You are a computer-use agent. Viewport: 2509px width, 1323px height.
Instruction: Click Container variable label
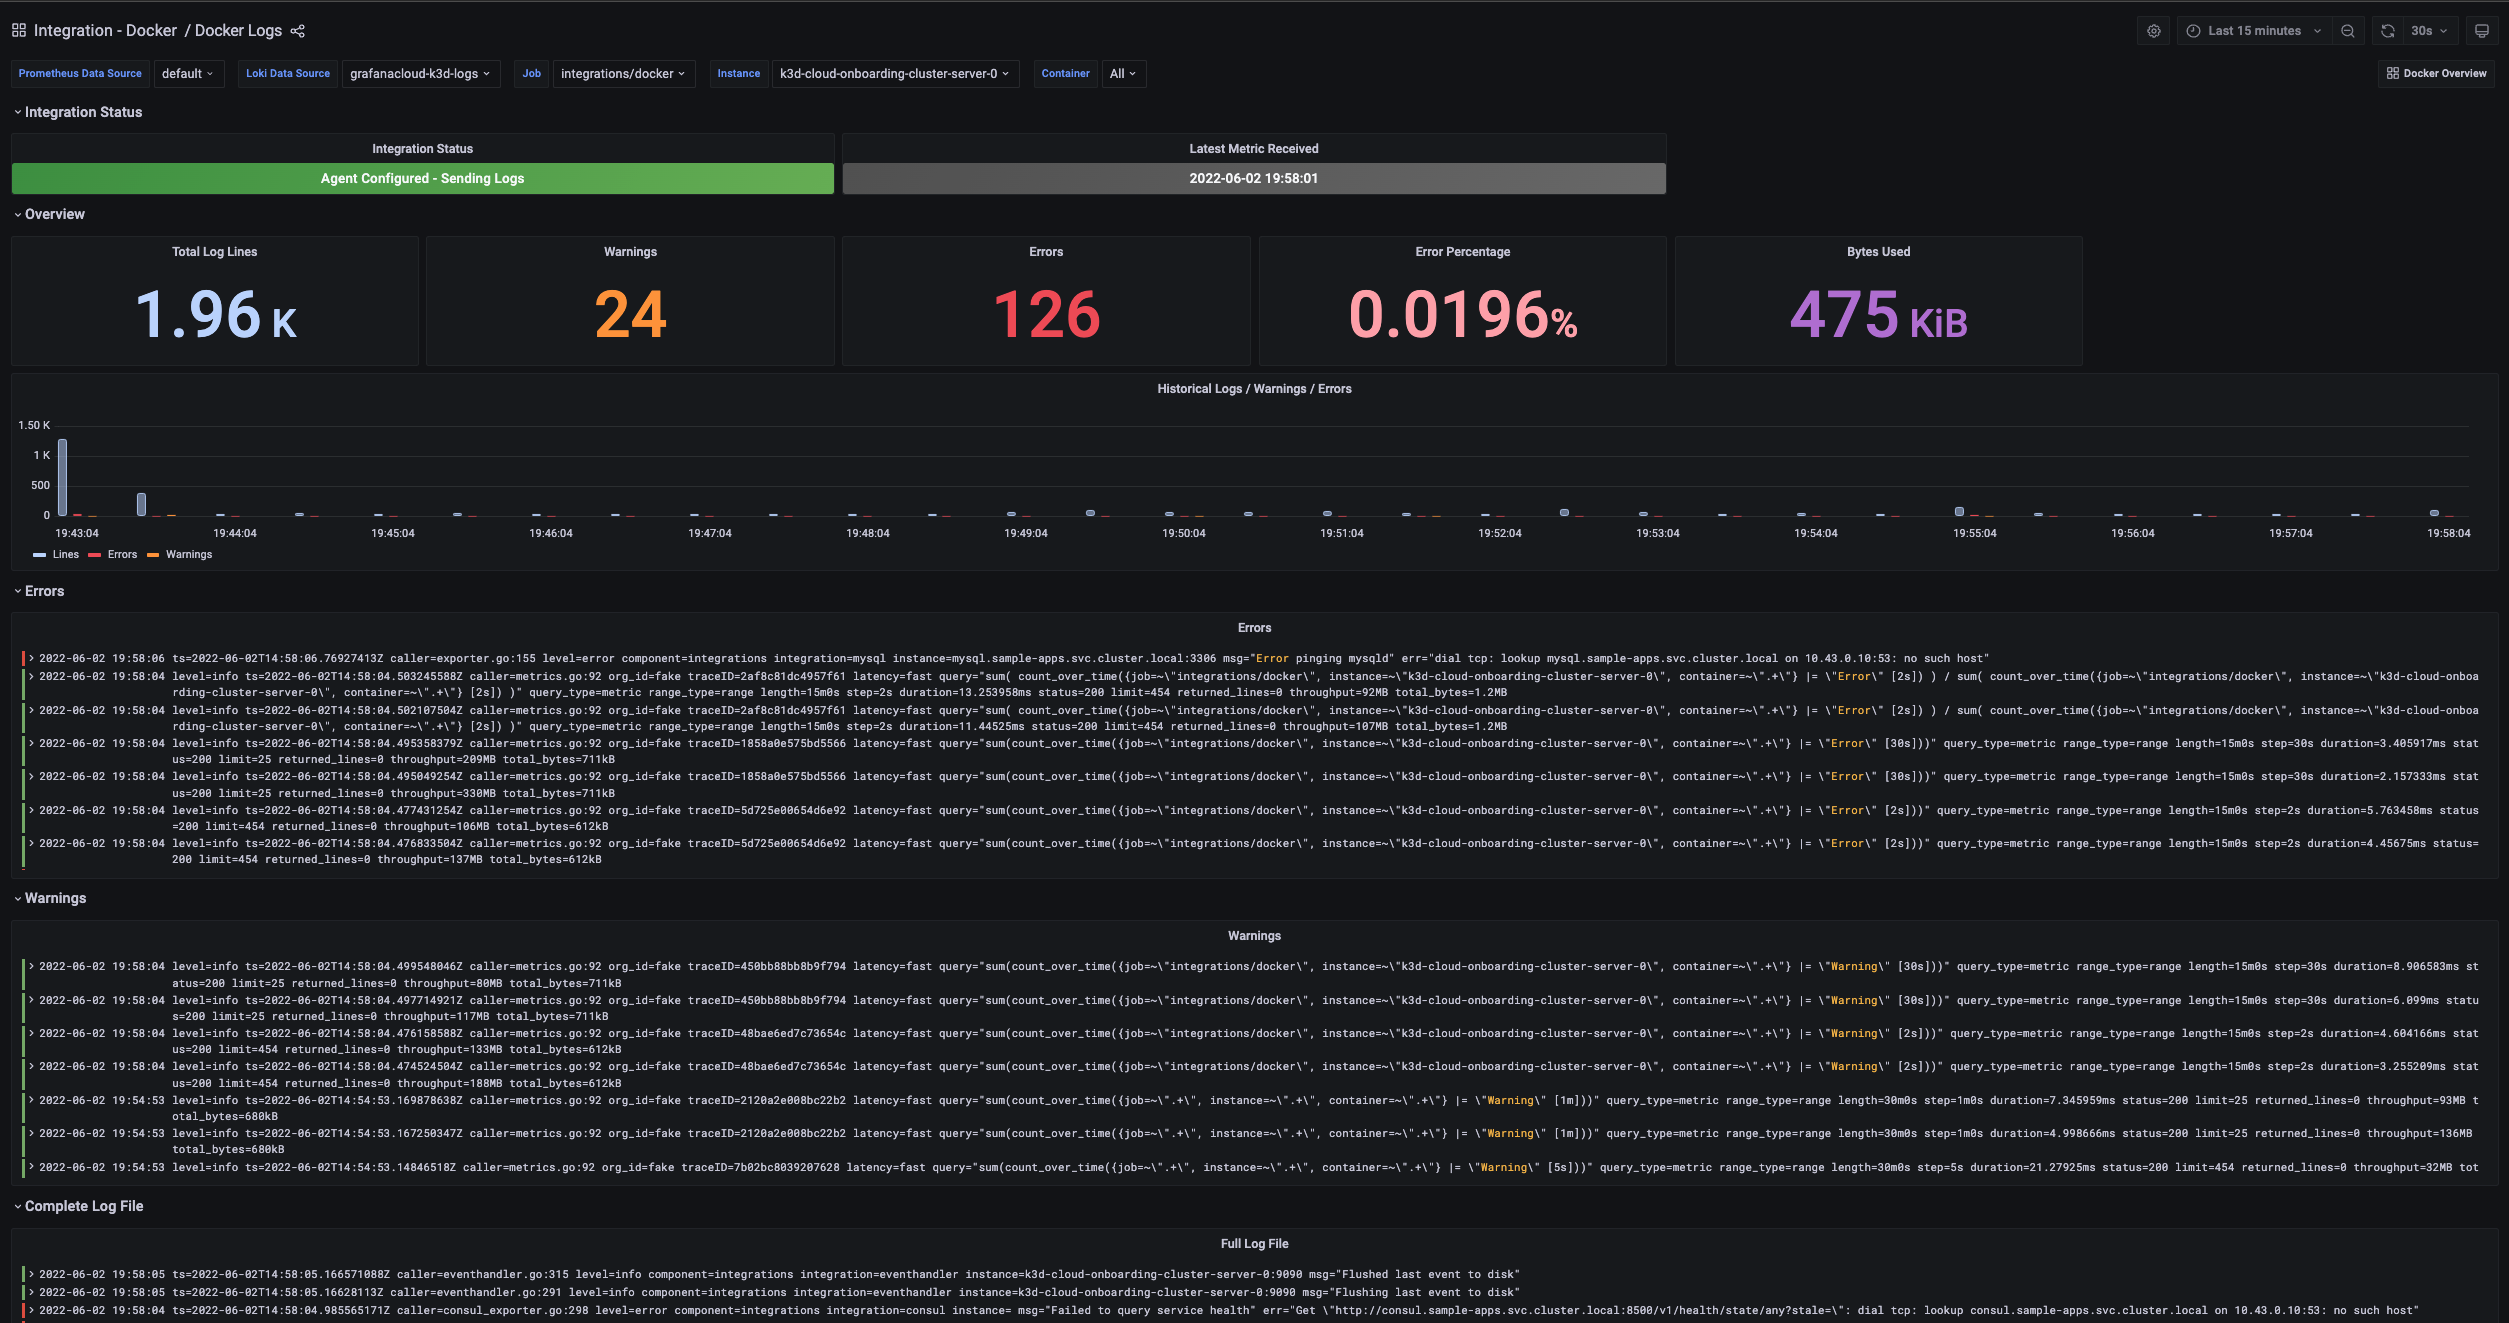click(1065, 74)
